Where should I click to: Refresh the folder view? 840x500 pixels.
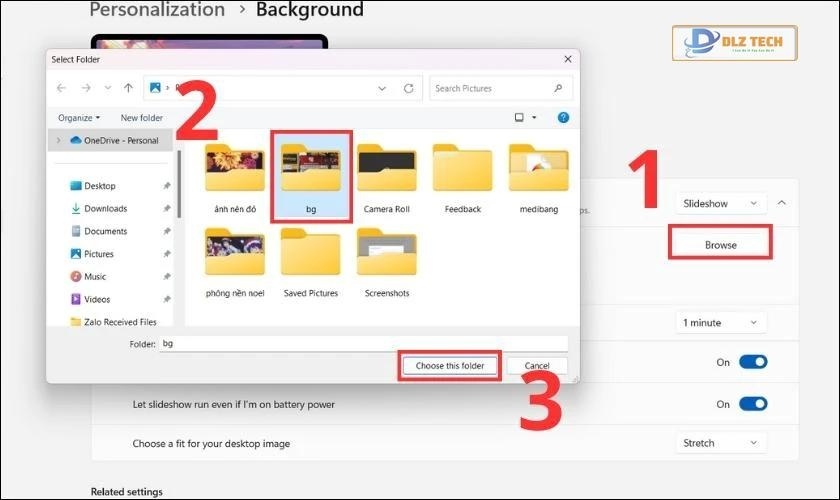tap(408, 88)
